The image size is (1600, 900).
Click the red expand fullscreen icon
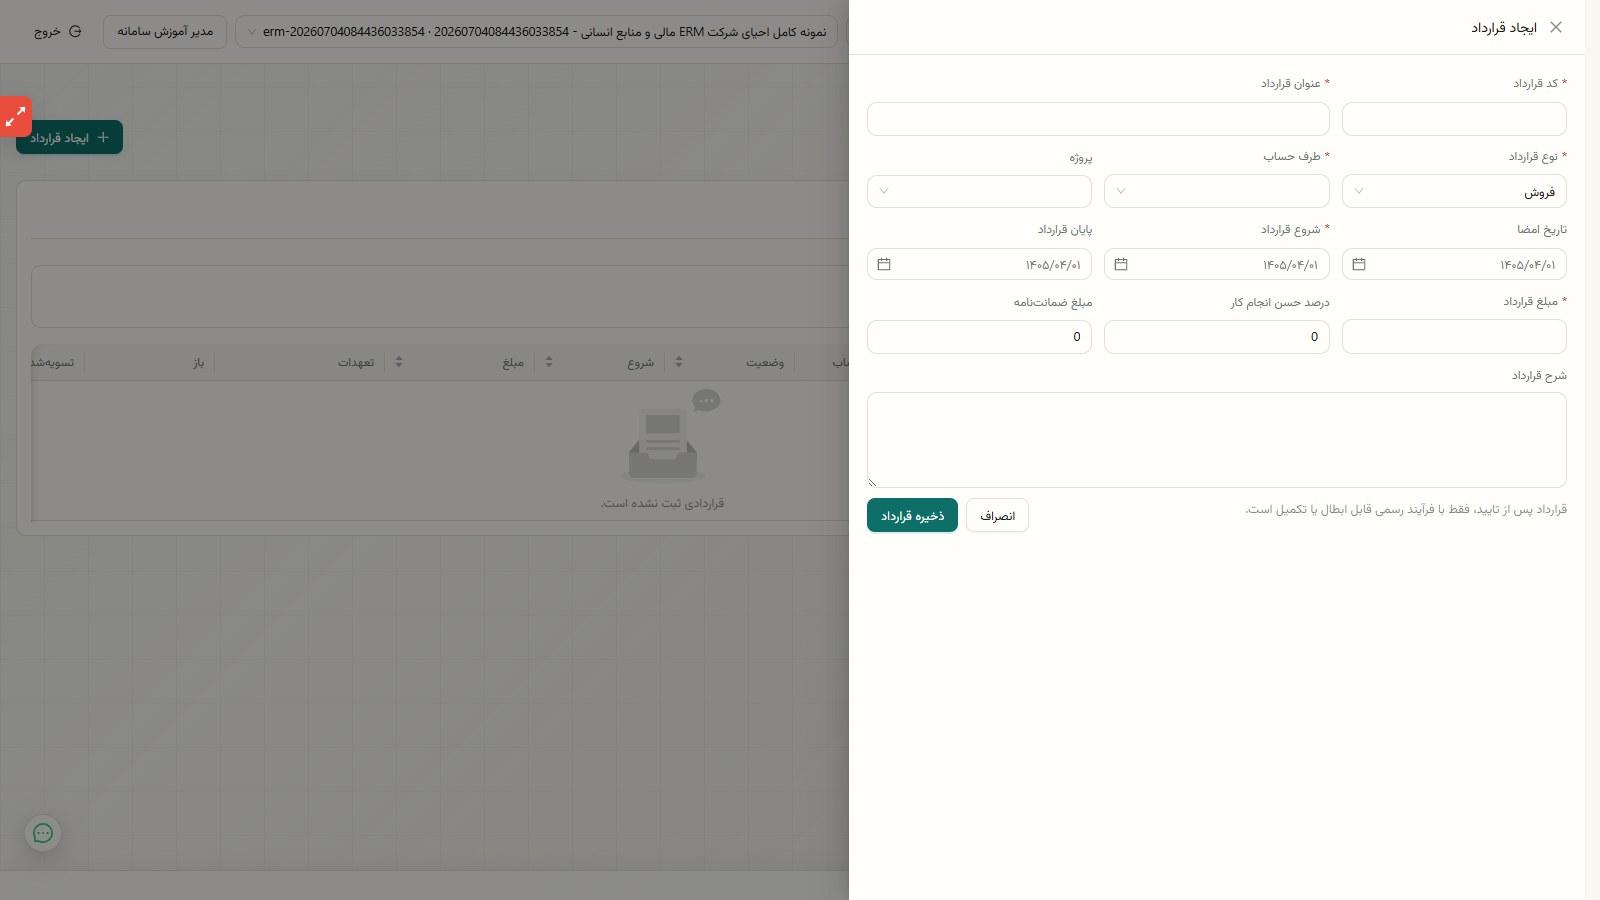[x=15, y=117]
